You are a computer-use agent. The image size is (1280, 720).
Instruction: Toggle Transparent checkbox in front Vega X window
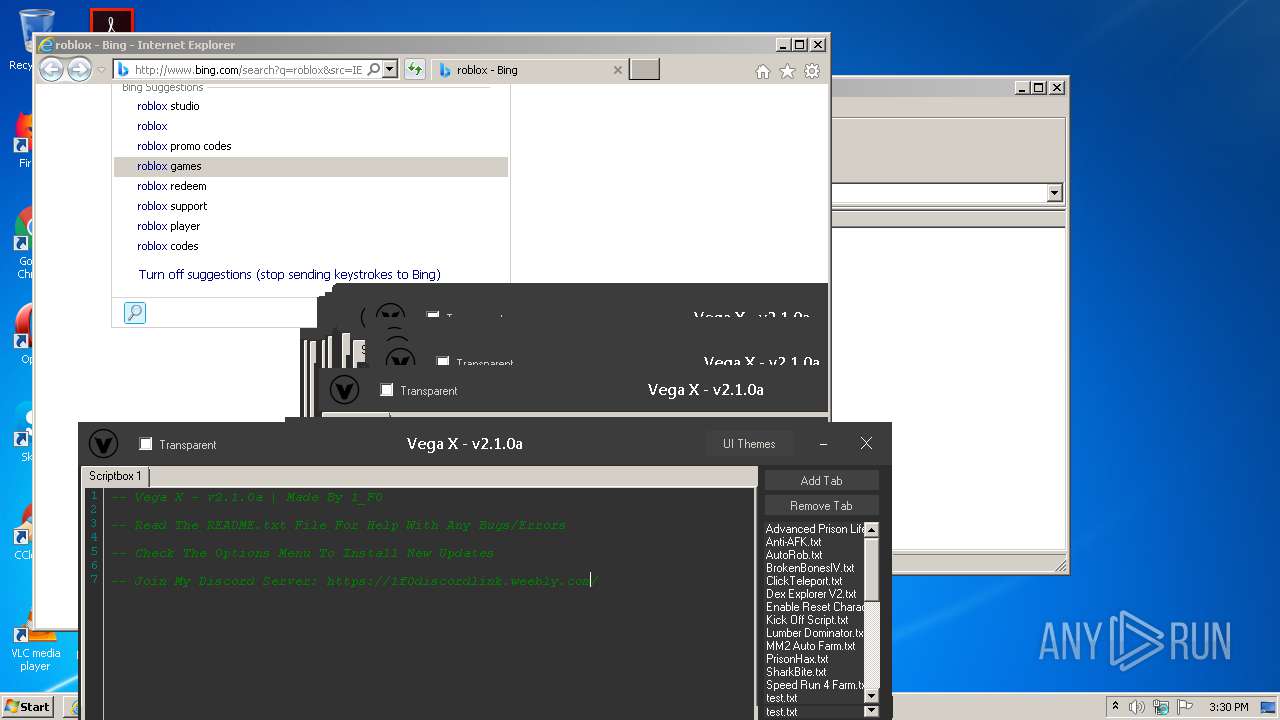point(146,444)
